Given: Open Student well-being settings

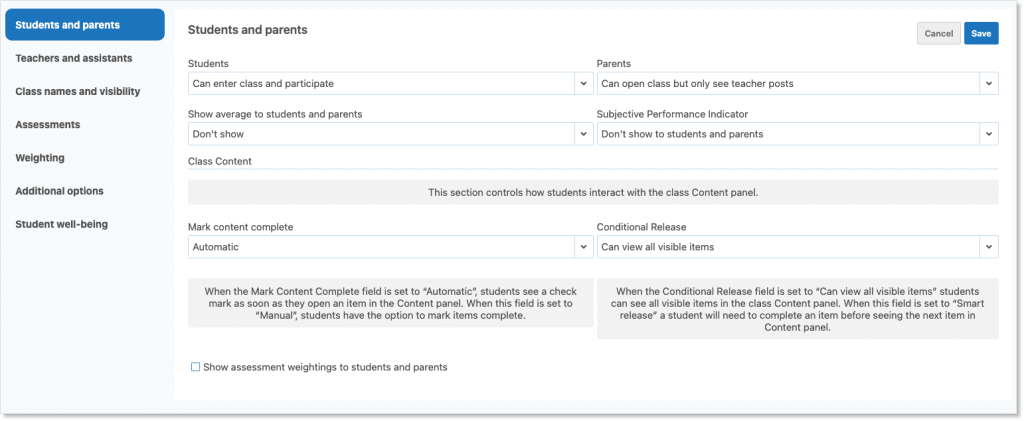Looking at the screenshot, I should (x=61, y=223).
